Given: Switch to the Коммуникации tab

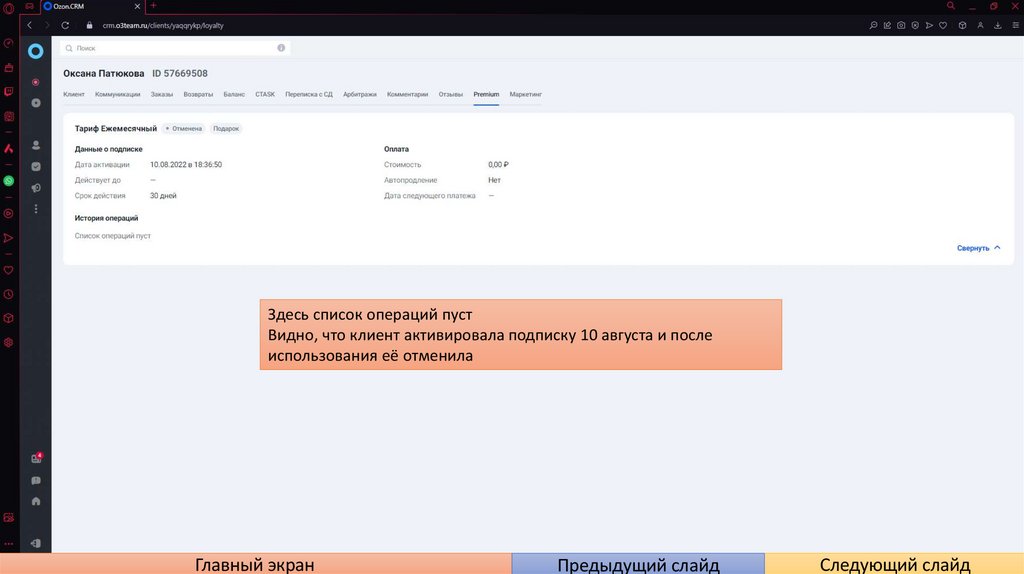Looking at the screenshot, I should point(118,94).
